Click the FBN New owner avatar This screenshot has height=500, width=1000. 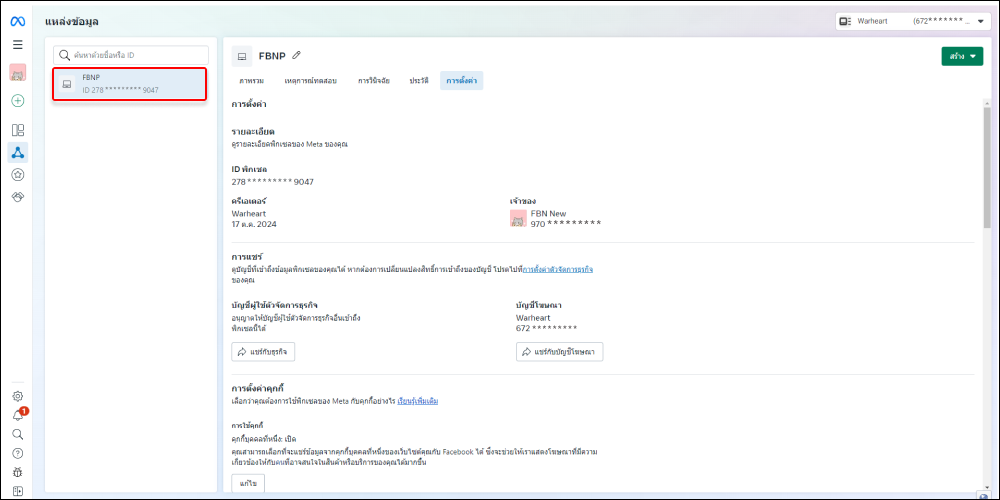pyautogui.click(x=518, y=219)
